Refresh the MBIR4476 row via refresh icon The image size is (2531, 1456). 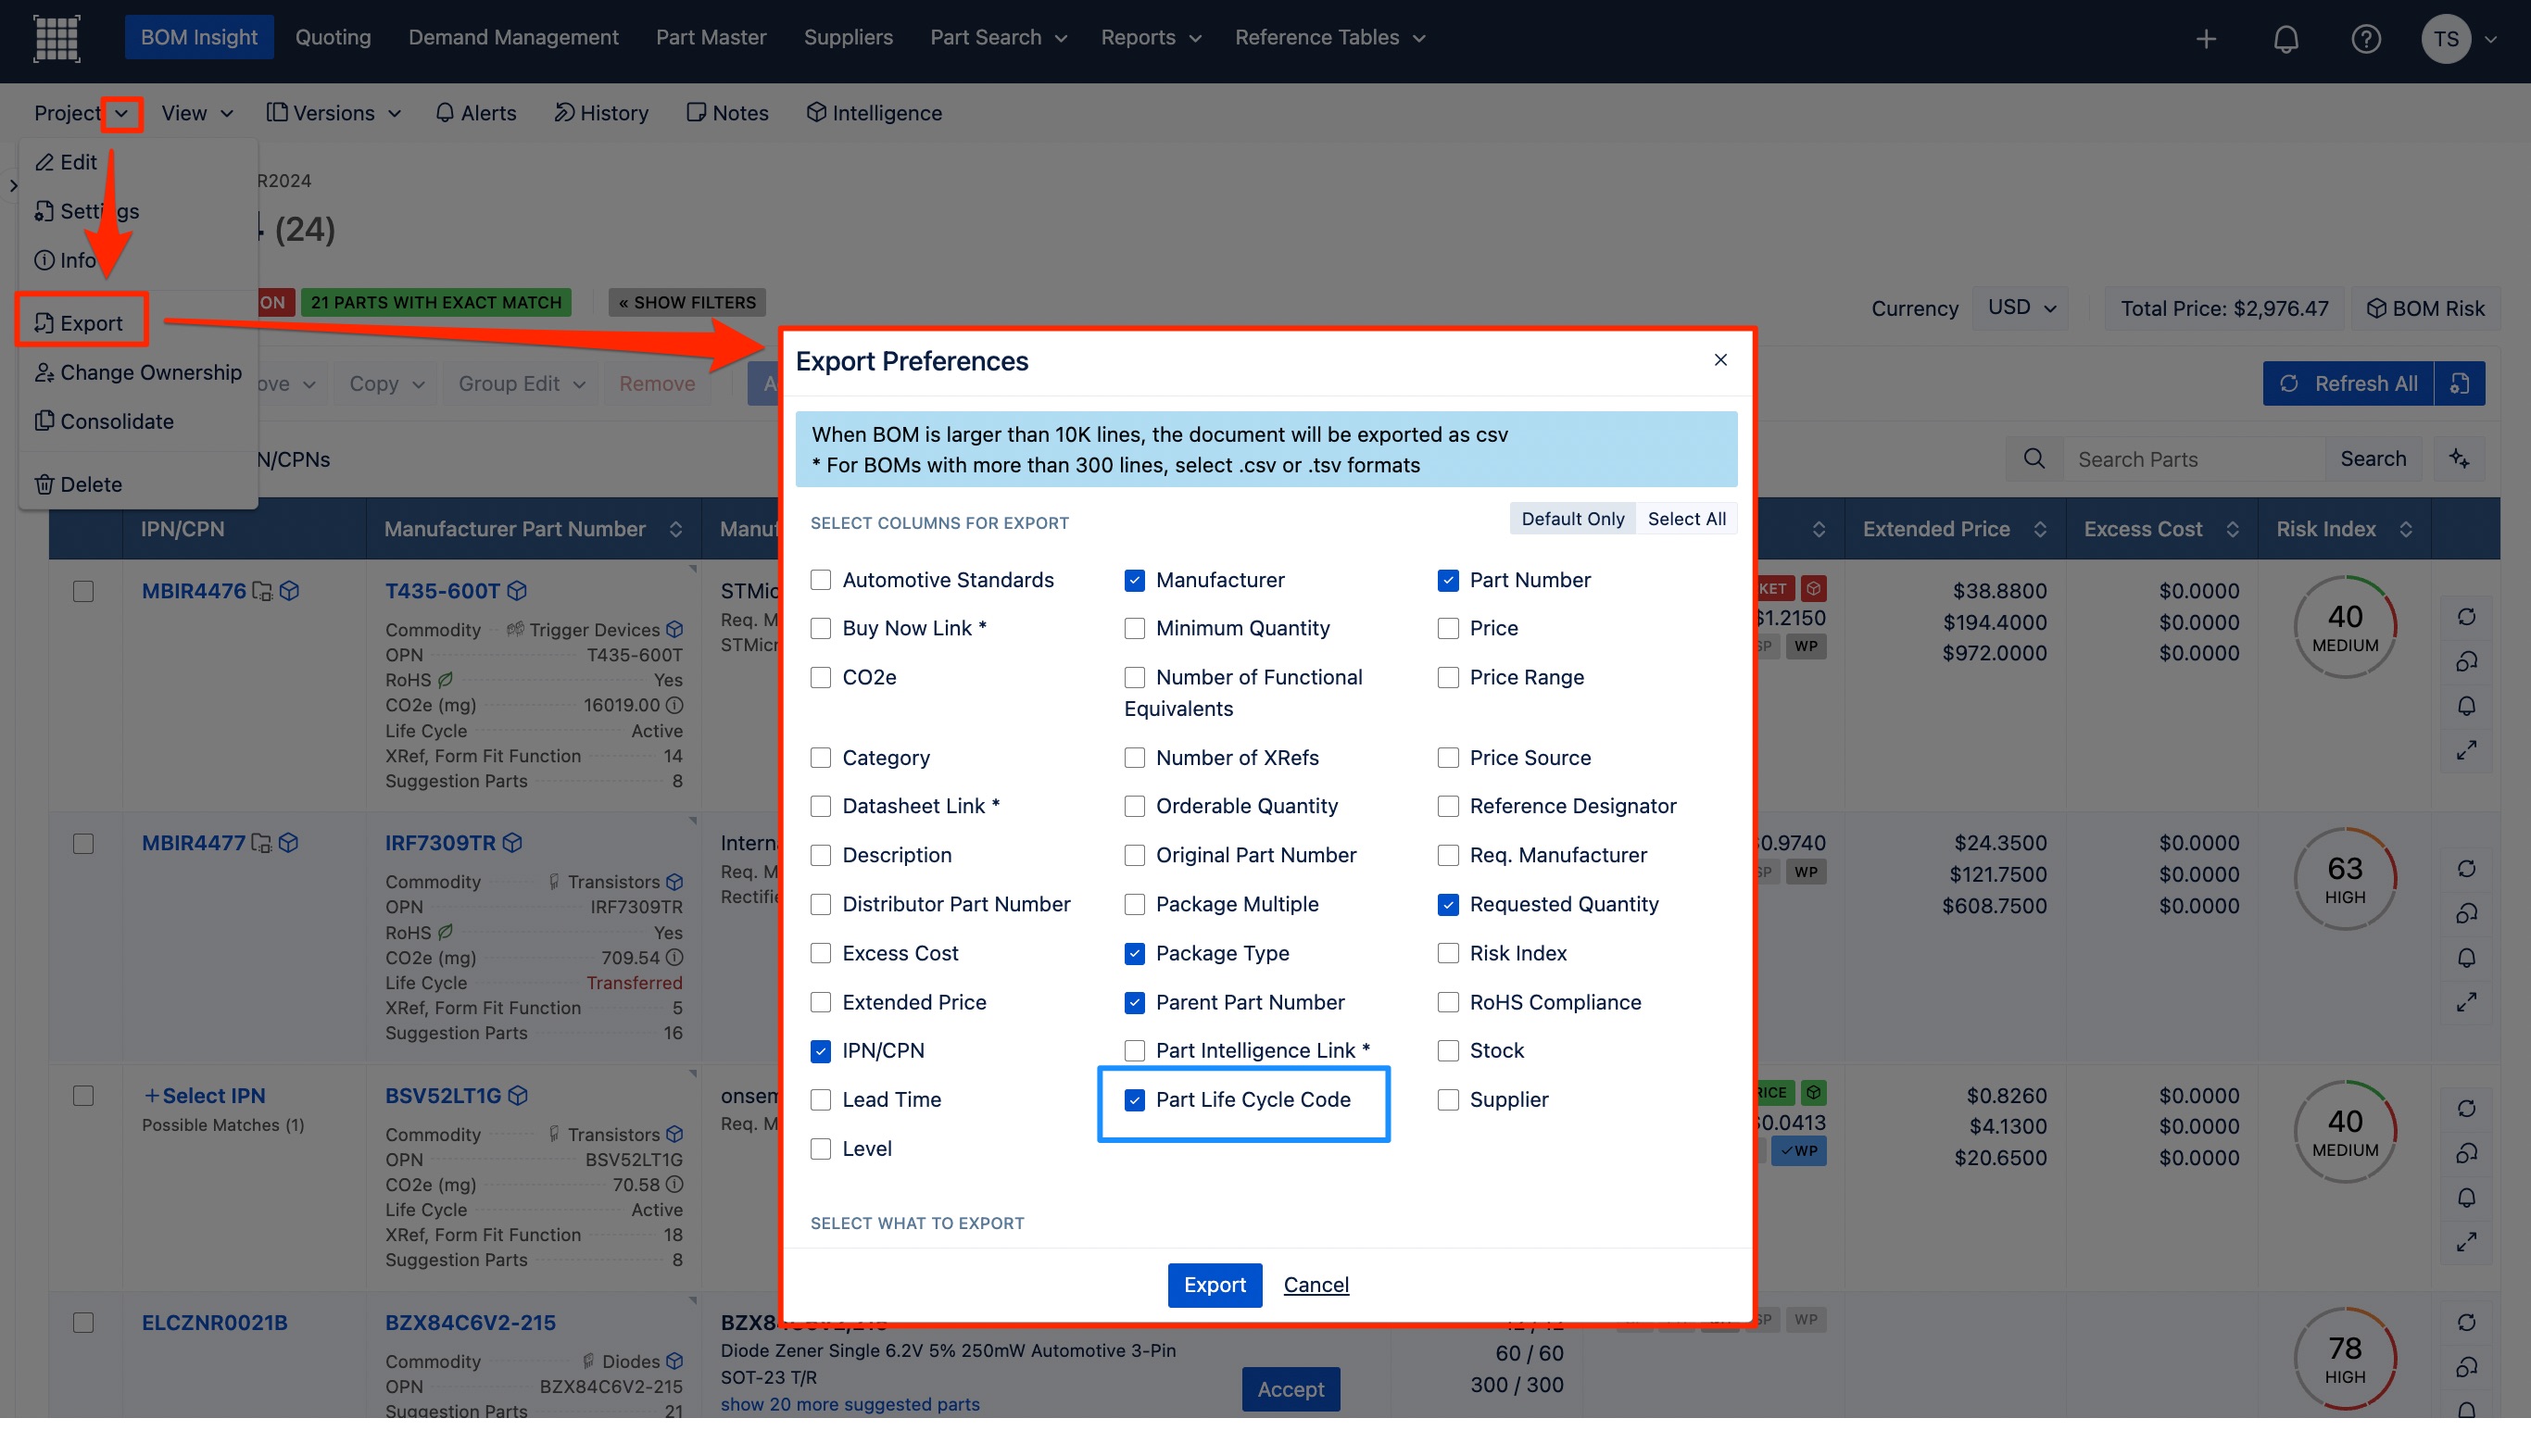[2467, 616]
